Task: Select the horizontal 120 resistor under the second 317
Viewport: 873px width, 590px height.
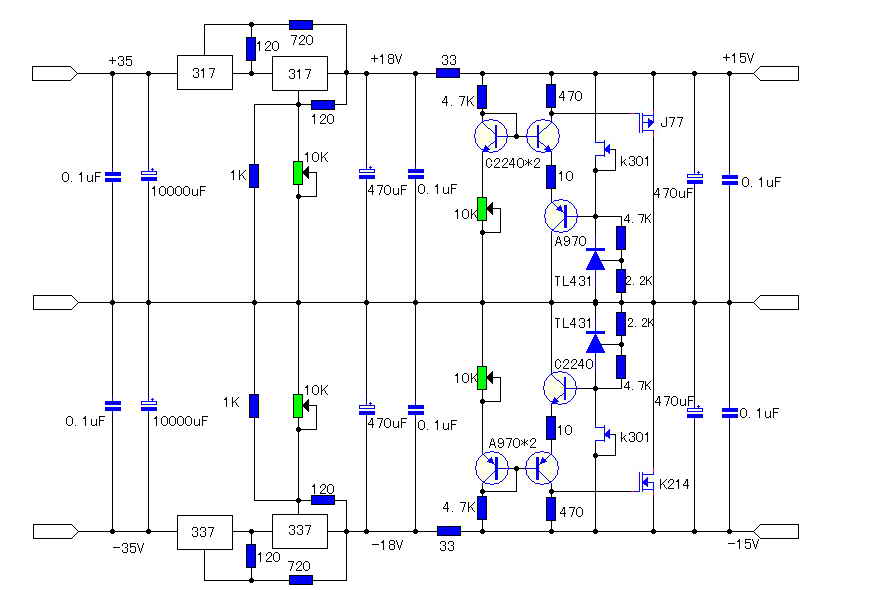Action: pos(323,105)
